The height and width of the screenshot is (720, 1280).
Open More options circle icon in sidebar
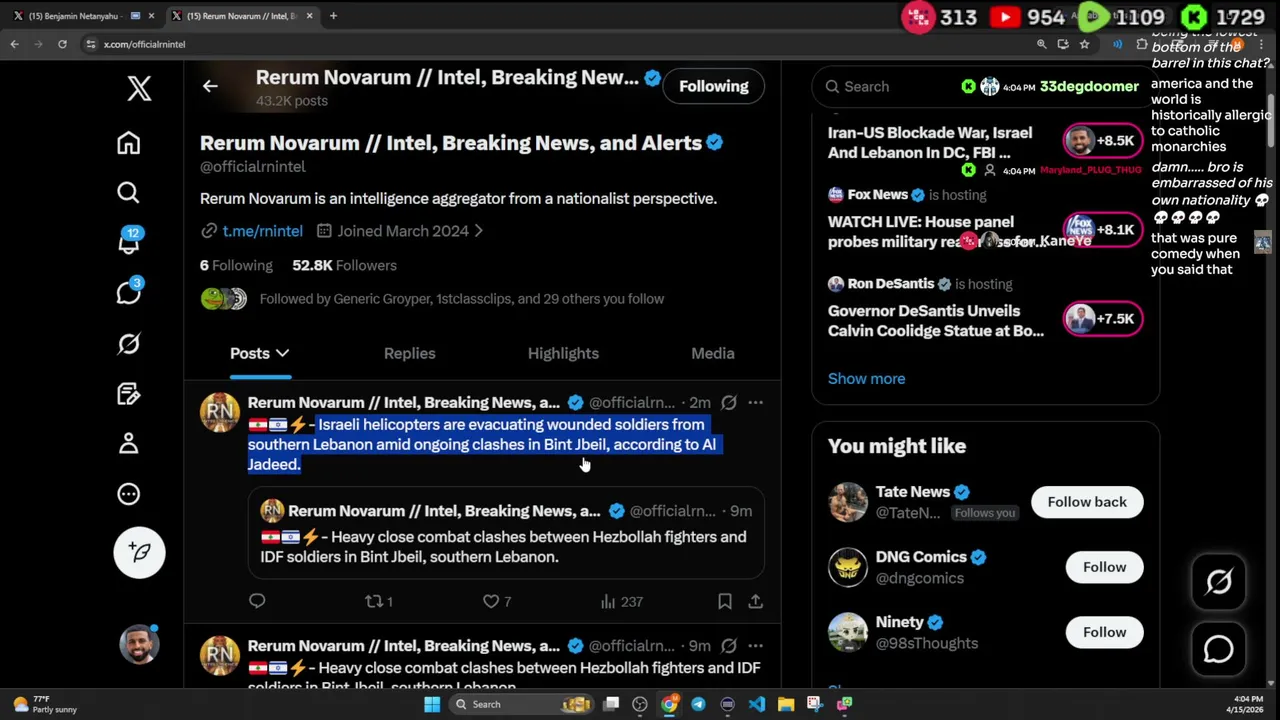point(128,494)
